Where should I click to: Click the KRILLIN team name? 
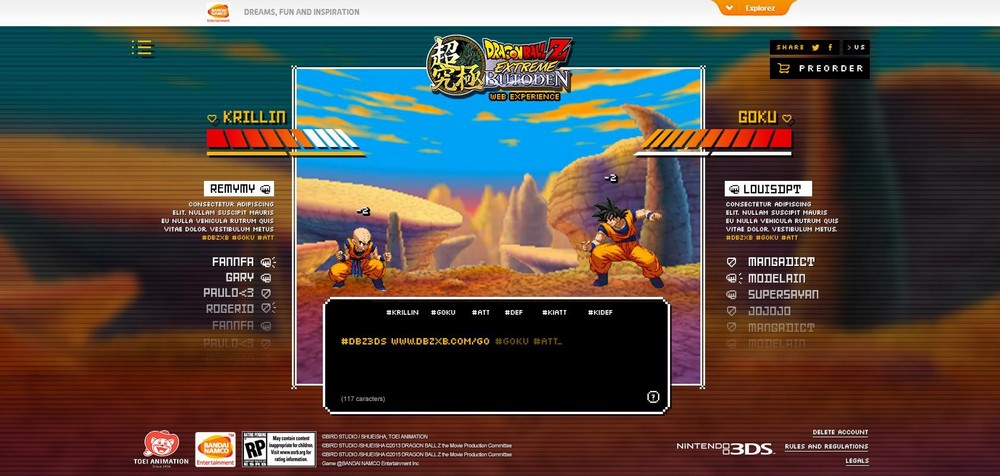pos(254,117)
